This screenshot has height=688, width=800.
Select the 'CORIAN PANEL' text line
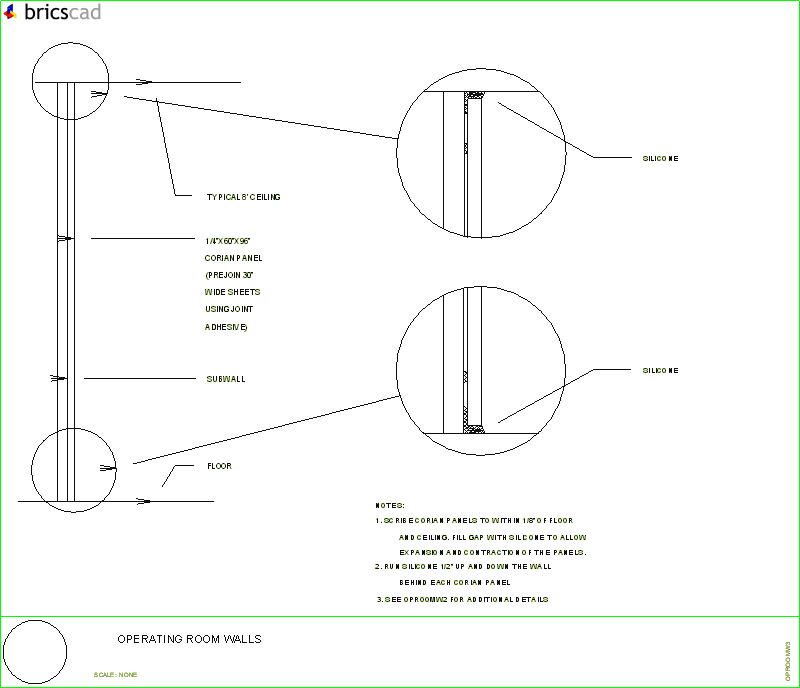pos(233,258)
